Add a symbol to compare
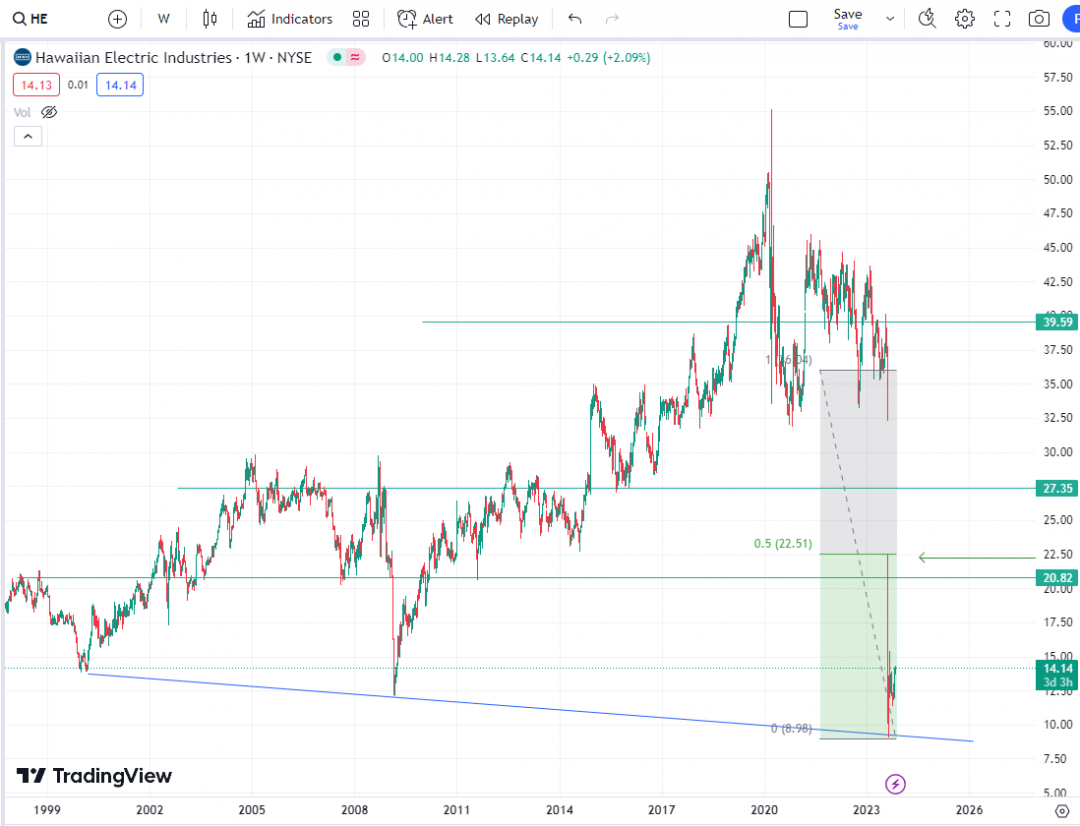The image size is (1080, 826). click(x=118, y=19)
